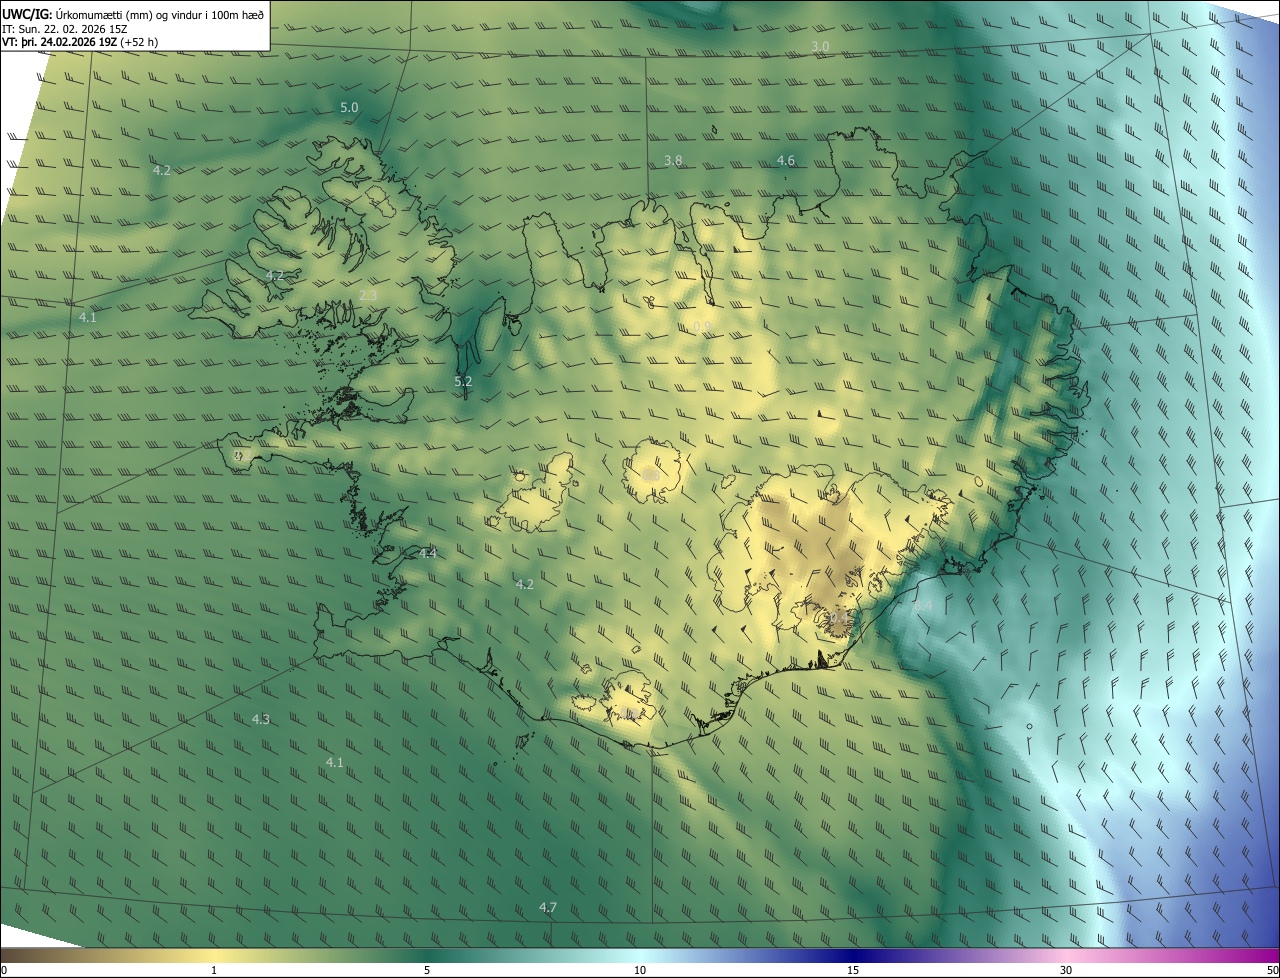
Task: Click the valid time 'VT: þri. 24.02.2026 19Z'
Action: 59,41
